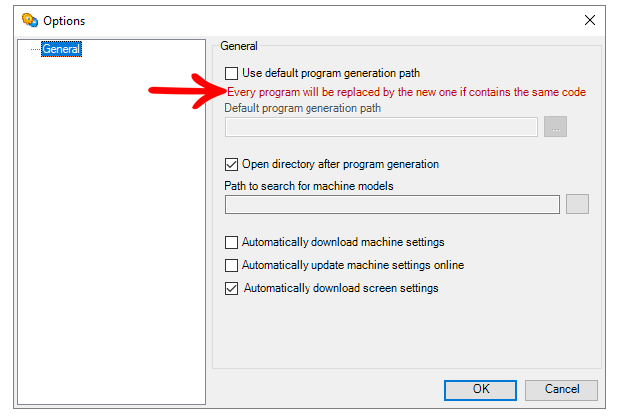The height and width of the screenshot is (418, 619).
Task: Click the Options window icon in title bar
Action: pos(30,20)
